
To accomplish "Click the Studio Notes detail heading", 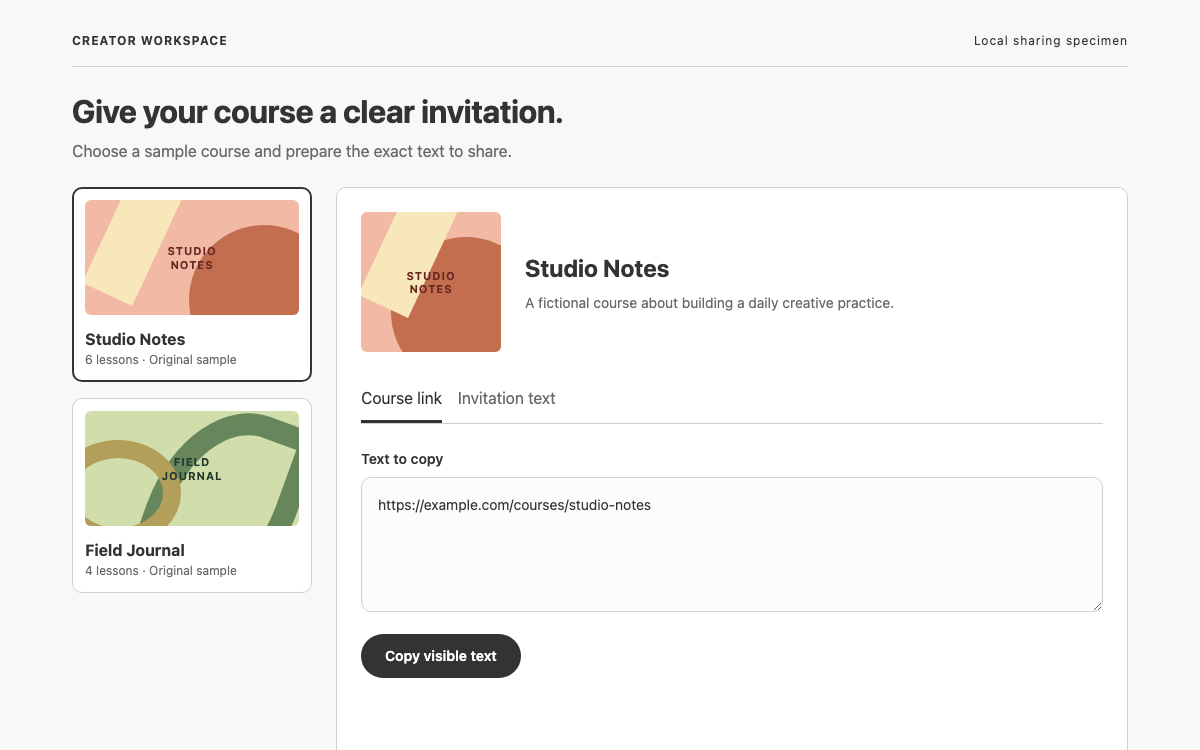I will click(x=597, y=269).
